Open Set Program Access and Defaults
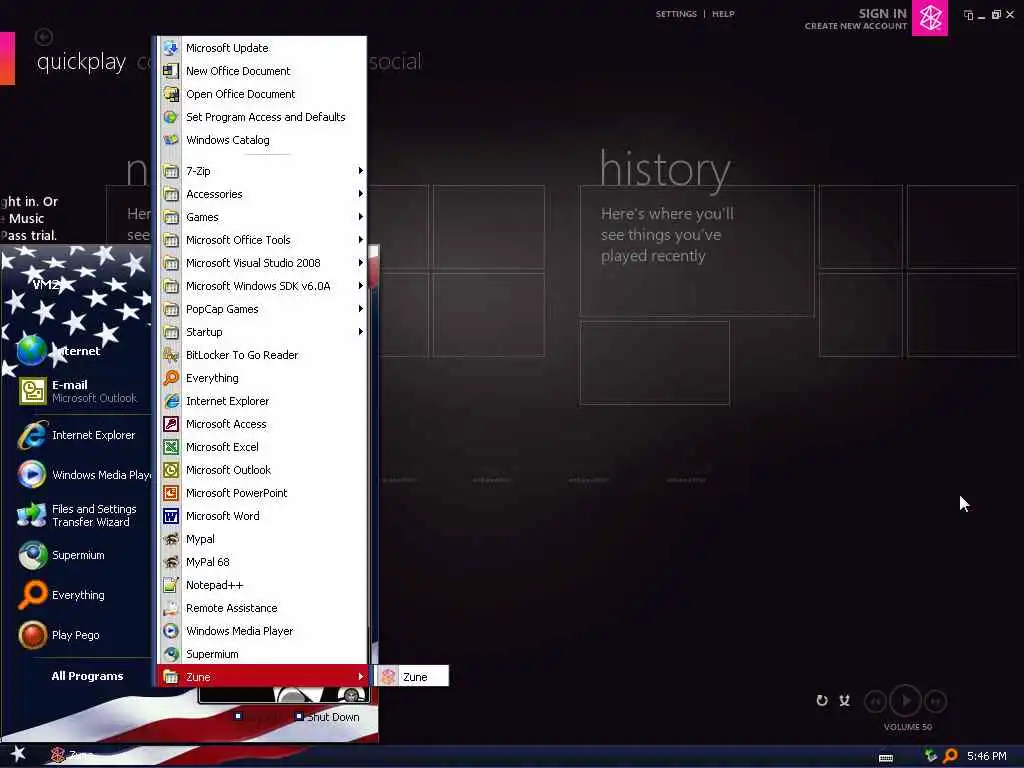Screen dimensions: 1024x768 click(262, 117)
